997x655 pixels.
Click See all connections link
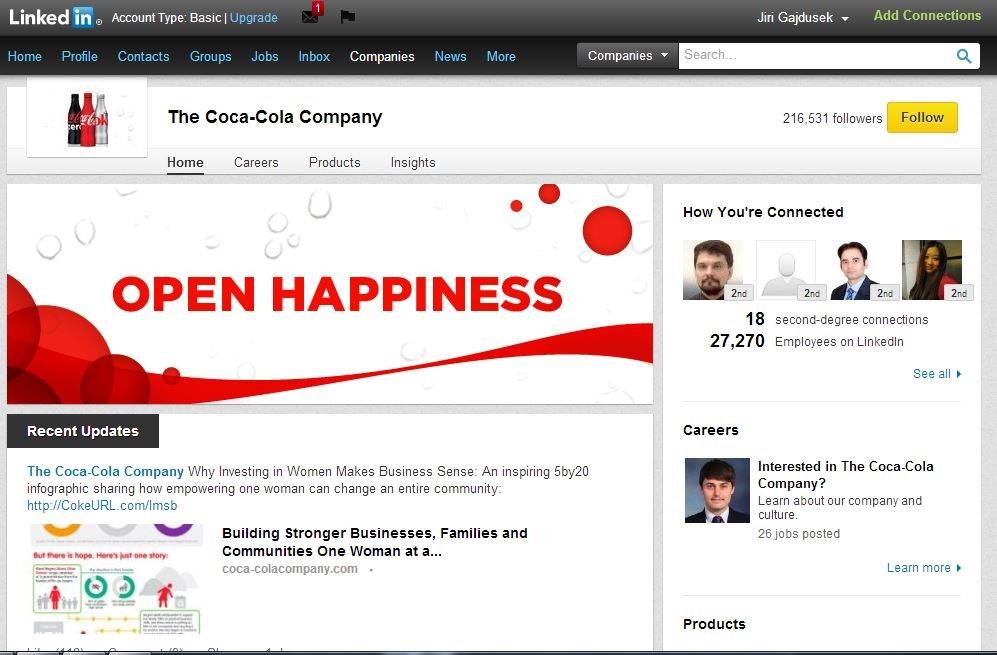[x=937, y=374]
